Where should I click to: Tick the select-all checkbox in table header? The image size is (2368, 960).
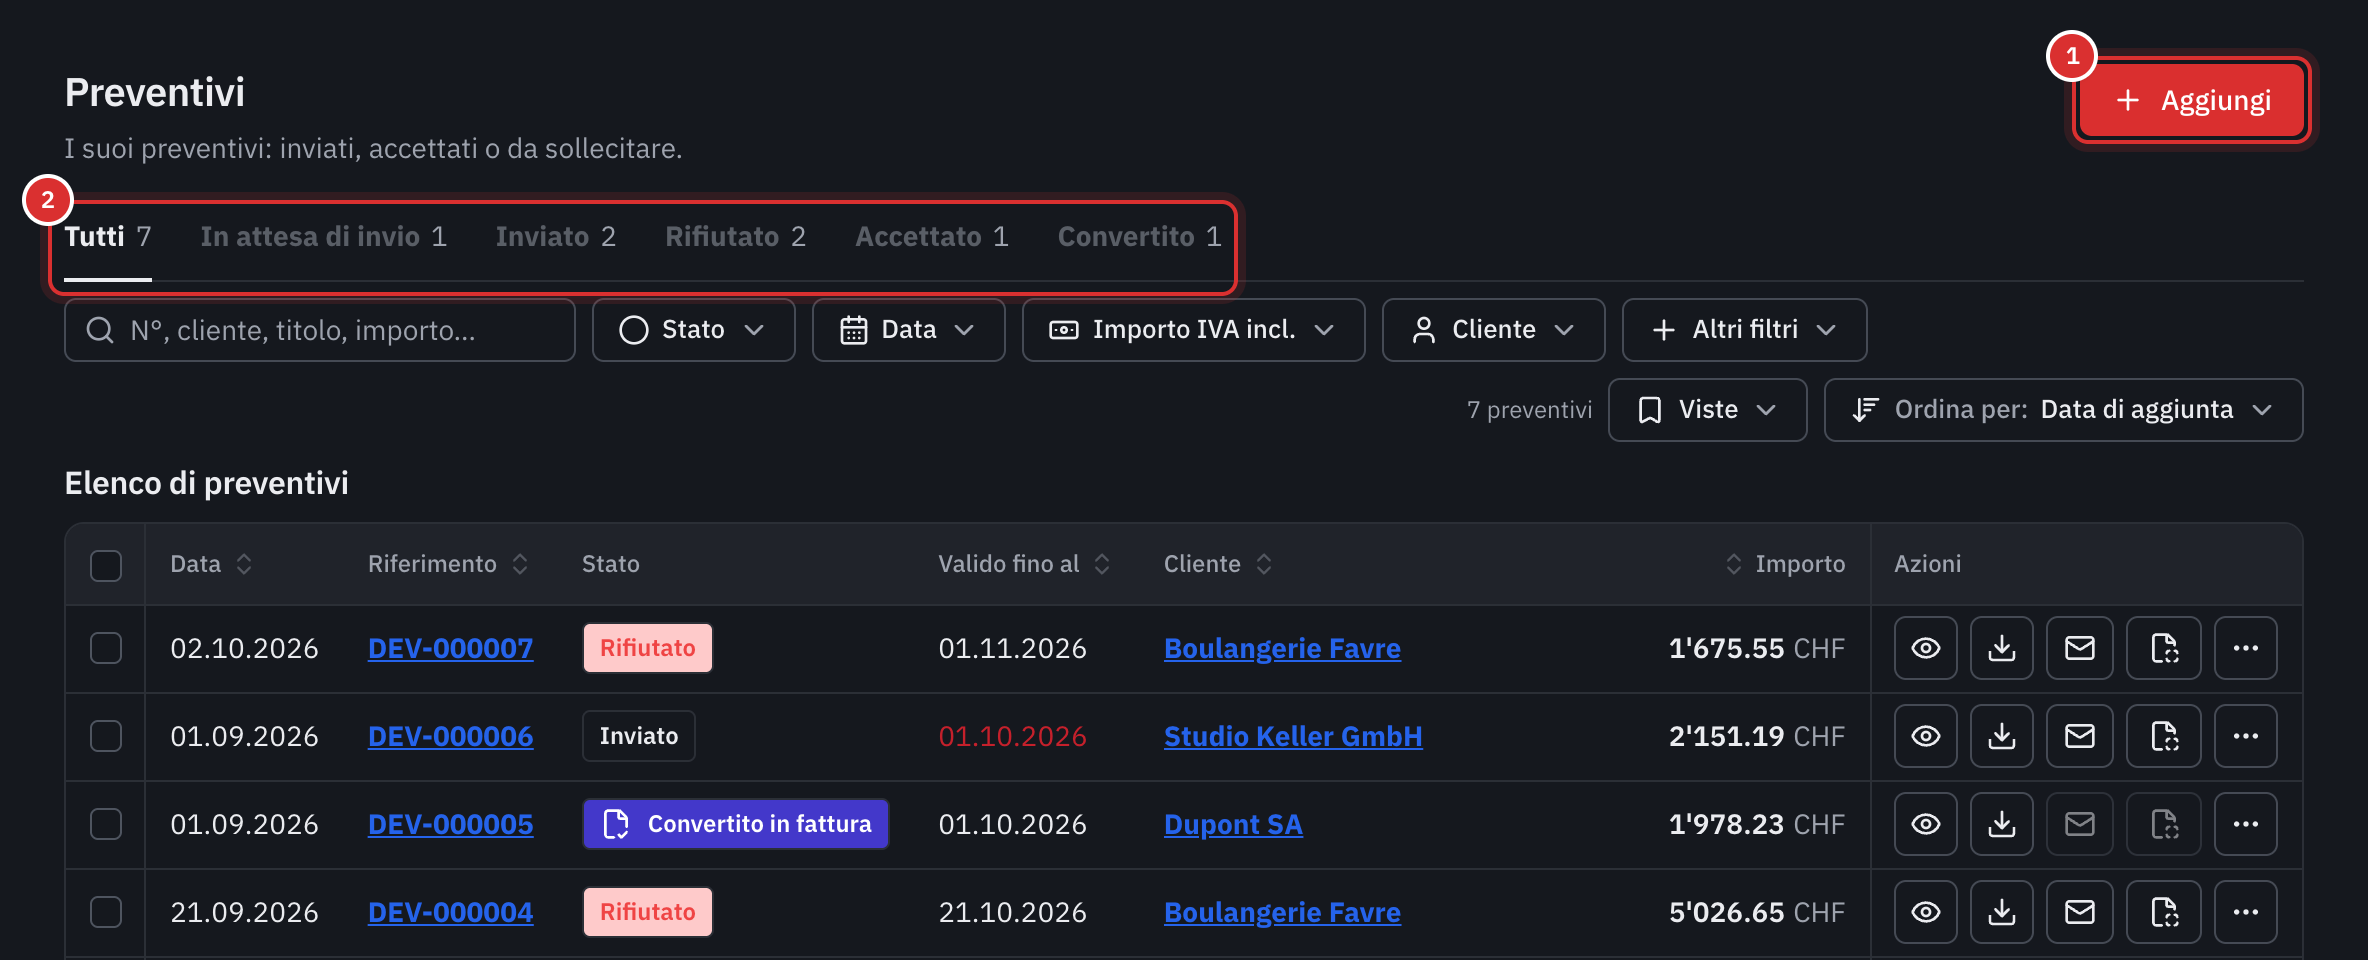106,565
